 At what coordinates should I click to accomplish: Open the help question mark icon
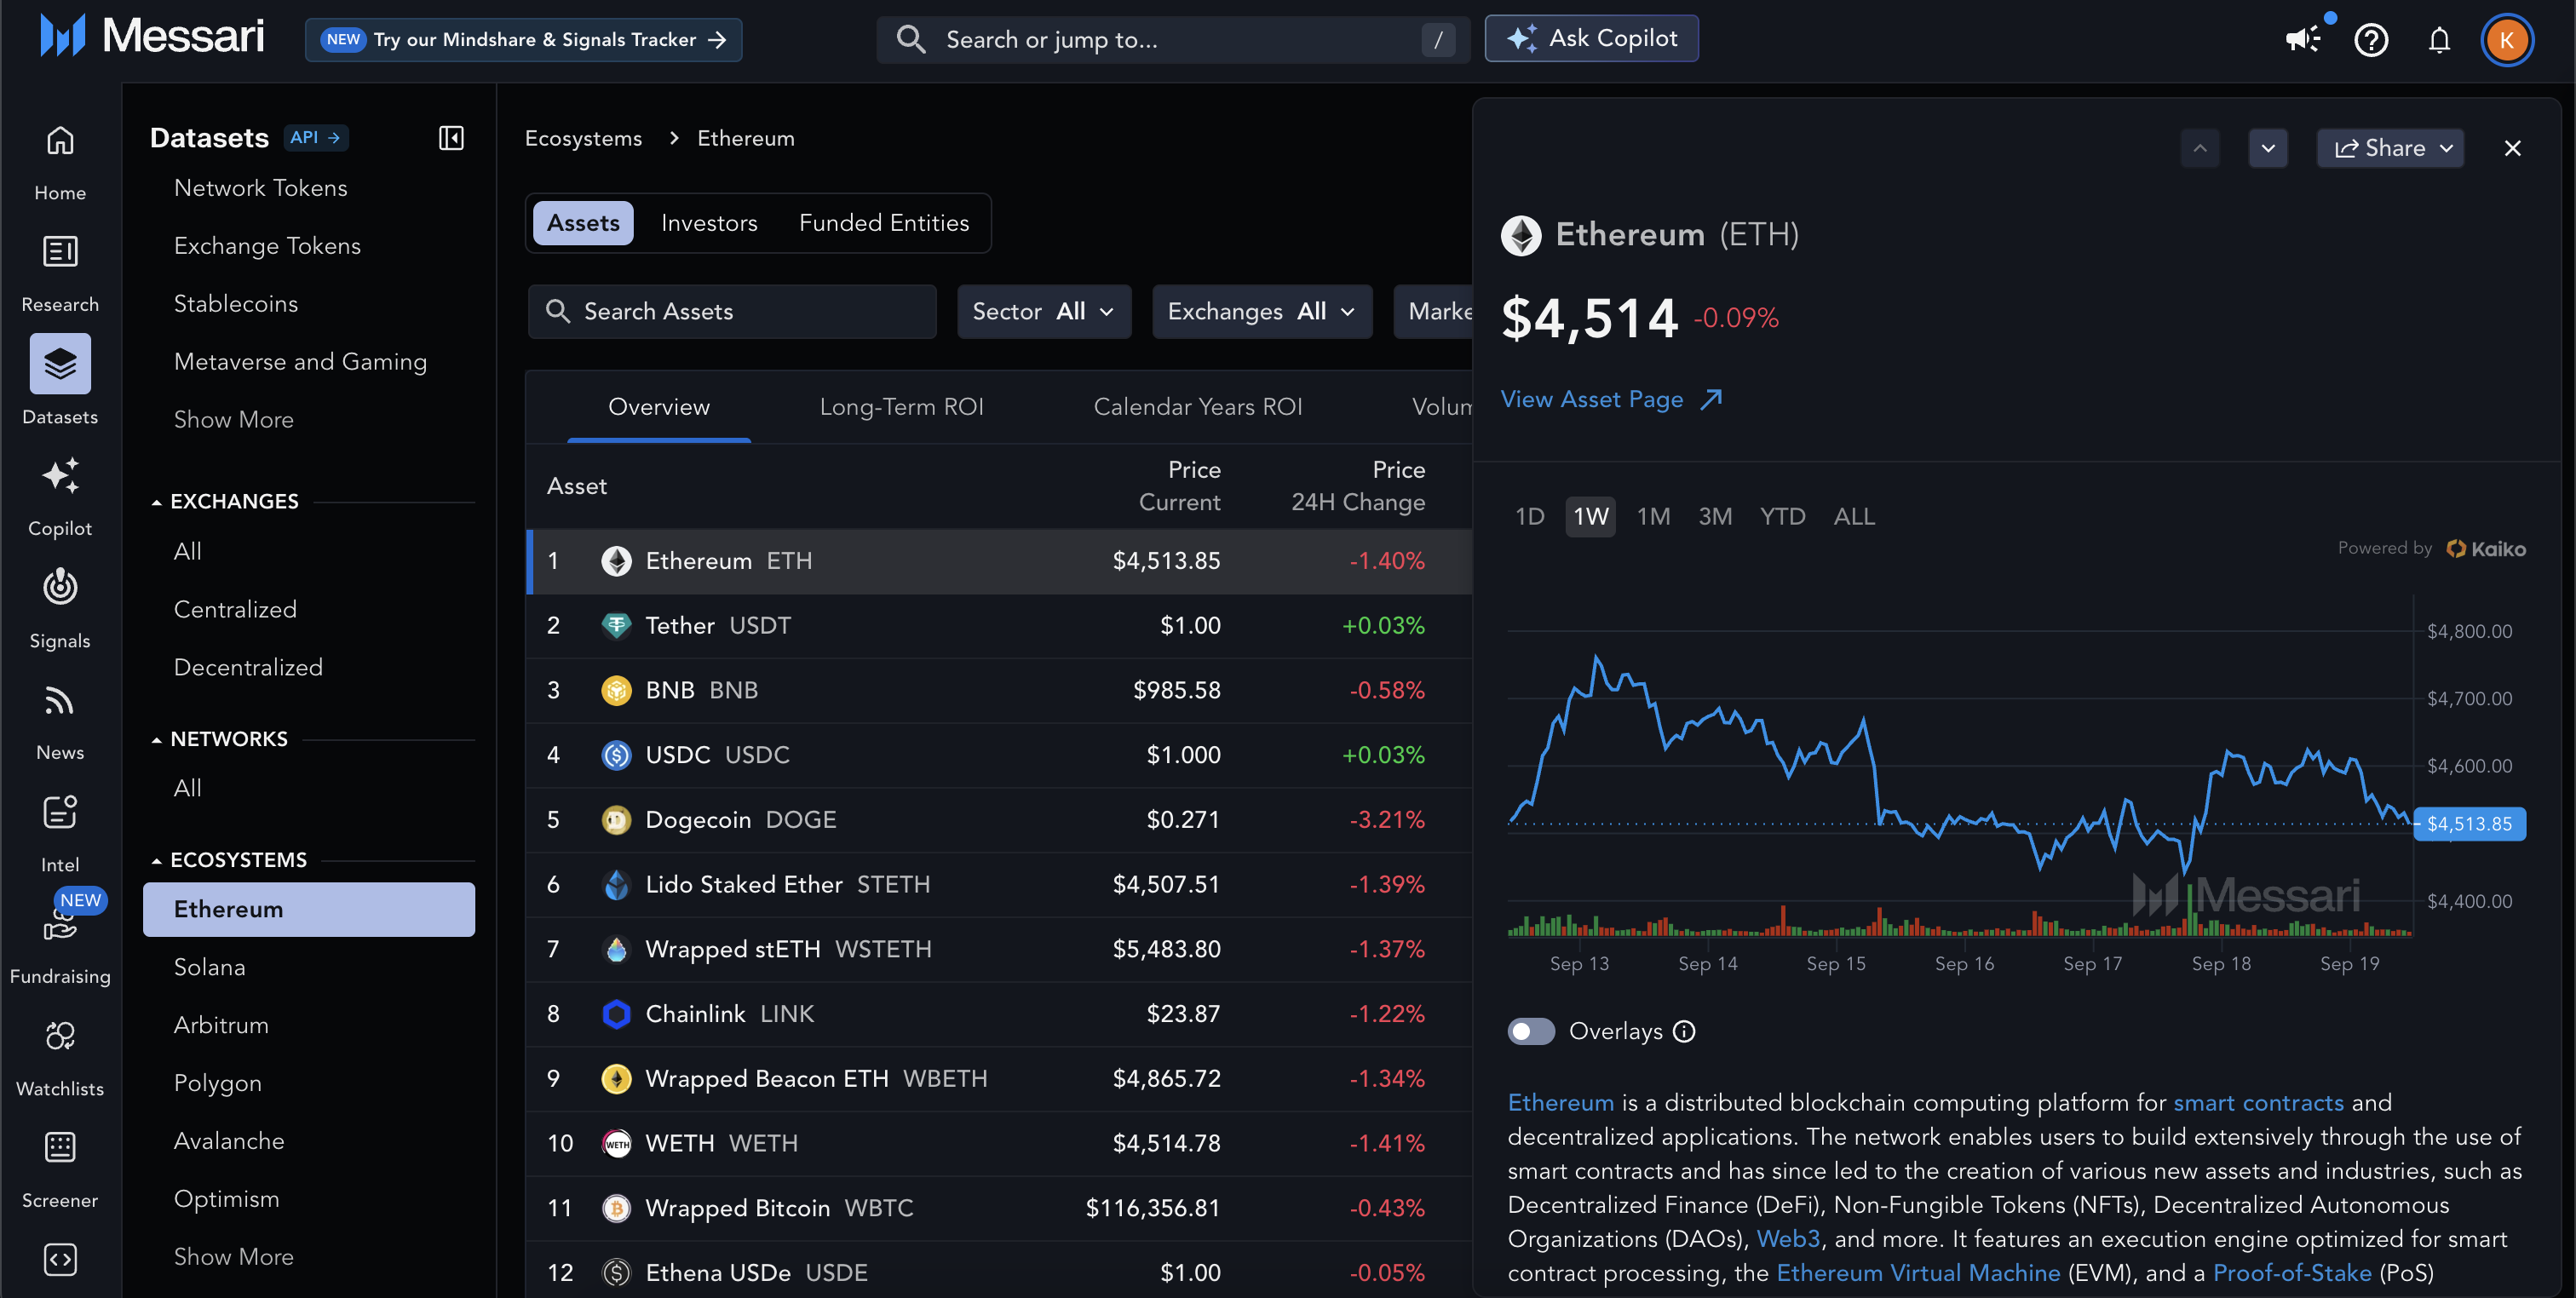pyautogui.click(x=2371, y=40)
